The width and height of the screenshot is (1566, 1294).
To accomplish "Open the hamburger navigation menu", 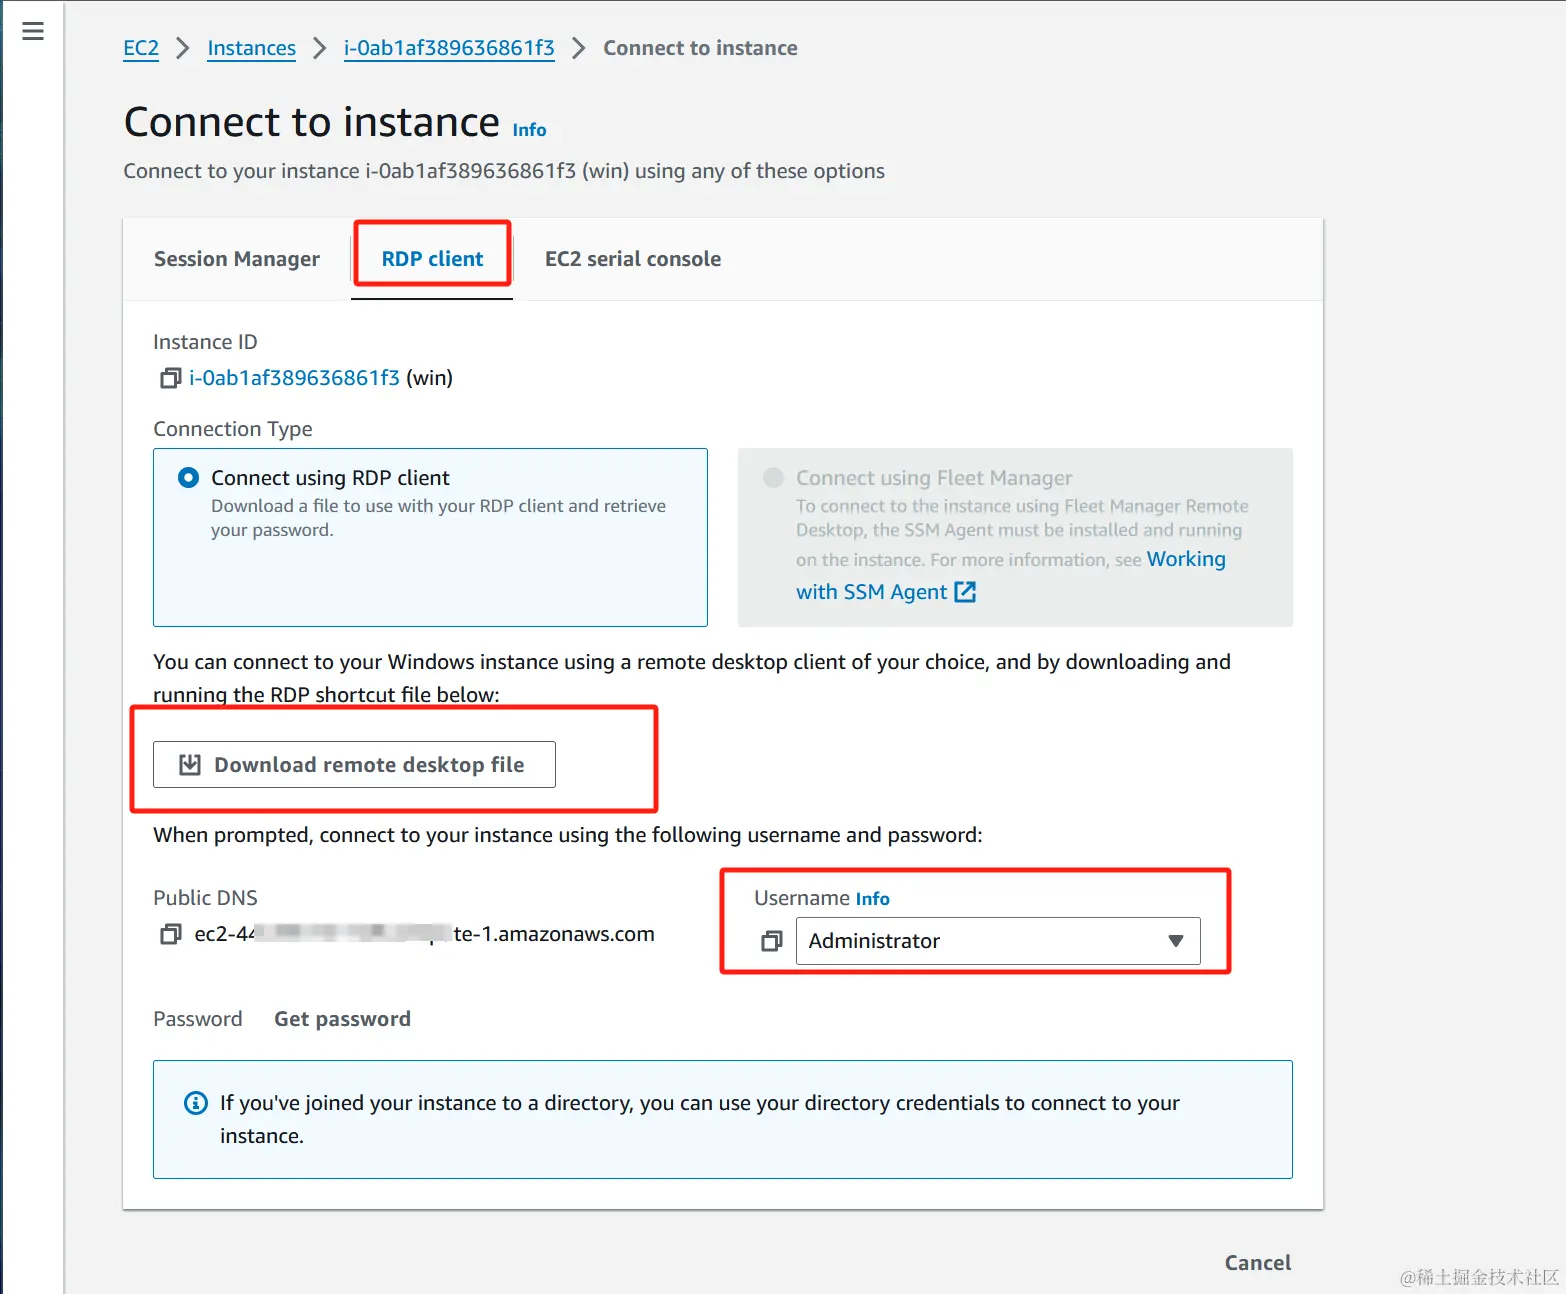I will tap(33, 31).
